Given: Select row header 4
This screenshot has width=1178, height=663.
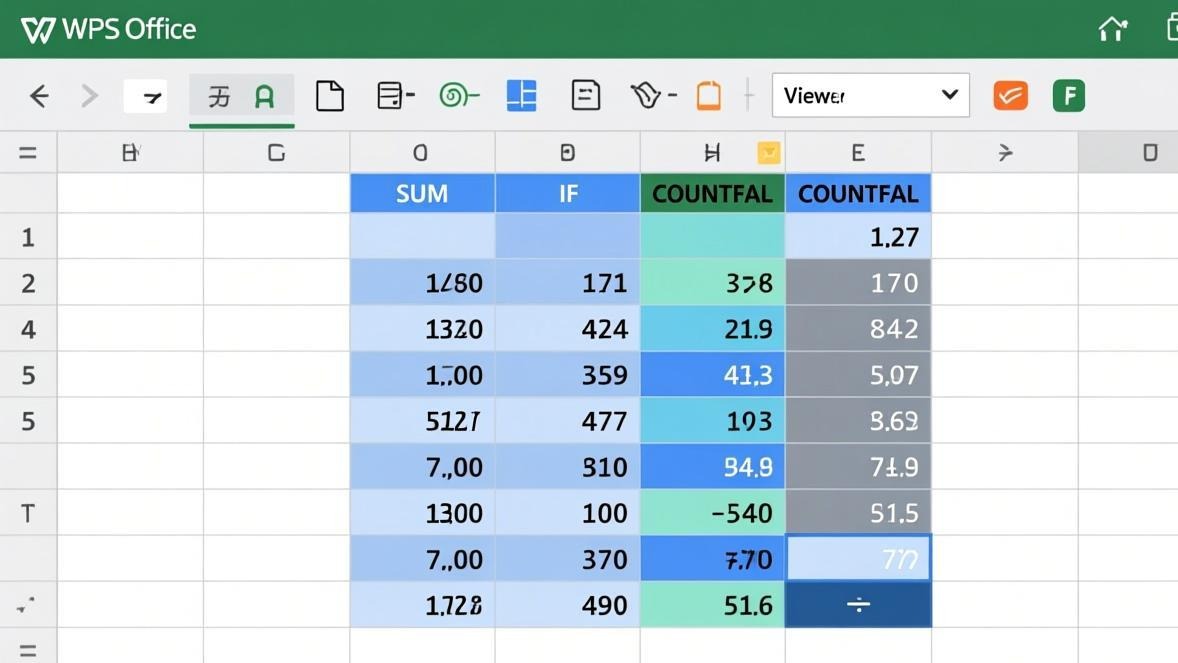Looking at the screenshot, I should (x=28, y=329).
